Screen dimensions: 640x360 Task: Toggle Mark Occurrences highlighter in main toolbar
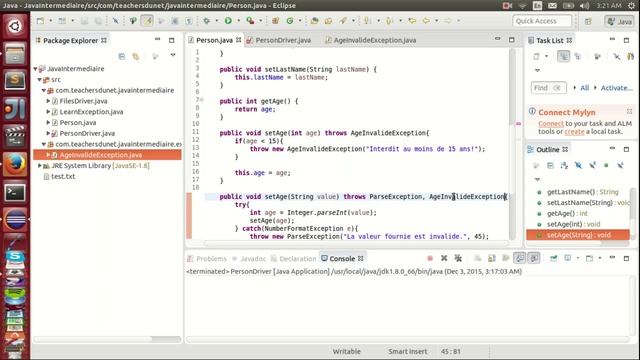147,21
